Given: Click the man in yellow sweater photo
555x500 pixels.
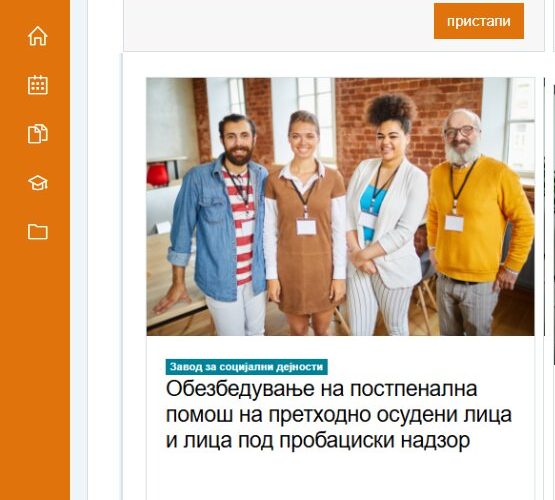Looking at the screenshot, I should click(x=478, y=223).
